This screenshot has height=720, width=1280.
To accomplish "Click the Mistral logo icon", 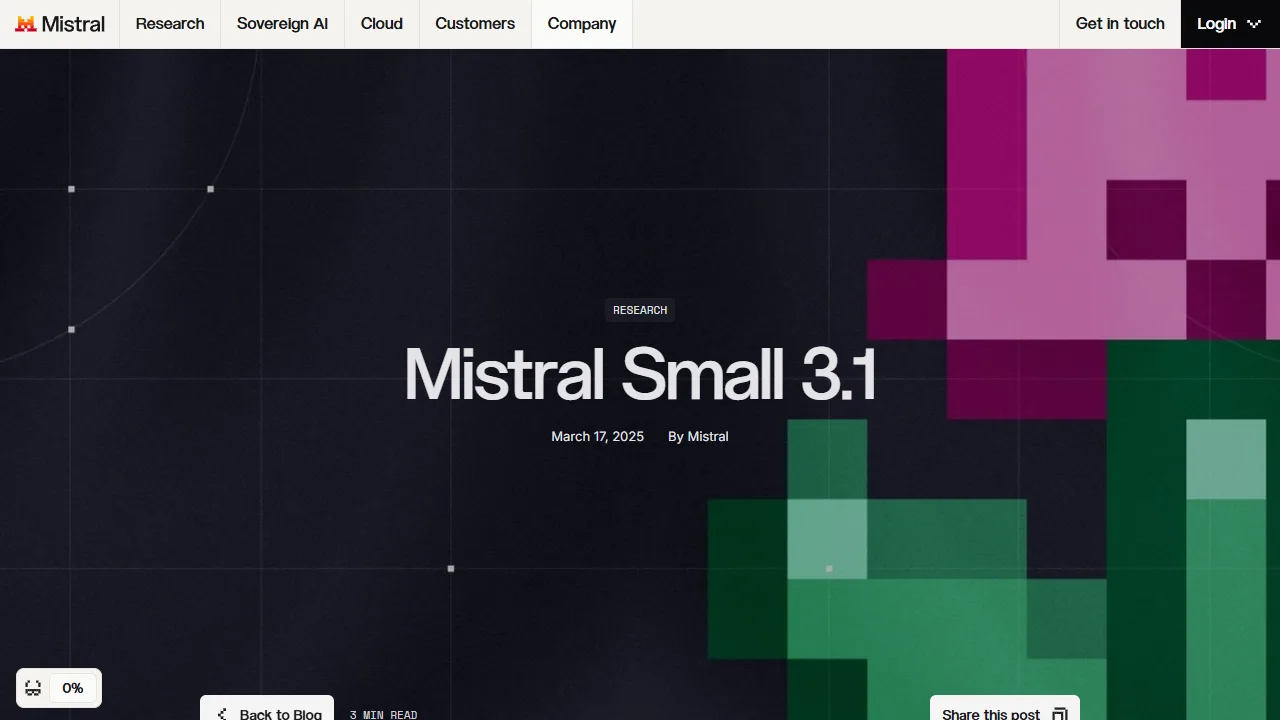I will 26,24.
